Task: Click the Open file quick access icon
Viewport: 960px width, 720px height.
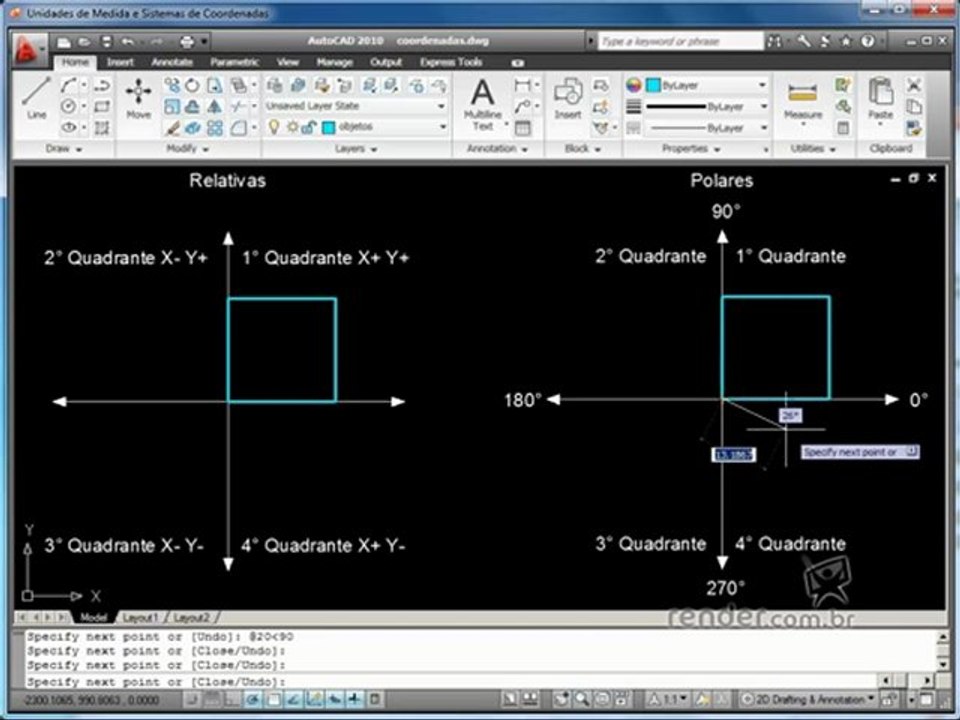Action: coord(84,42)
